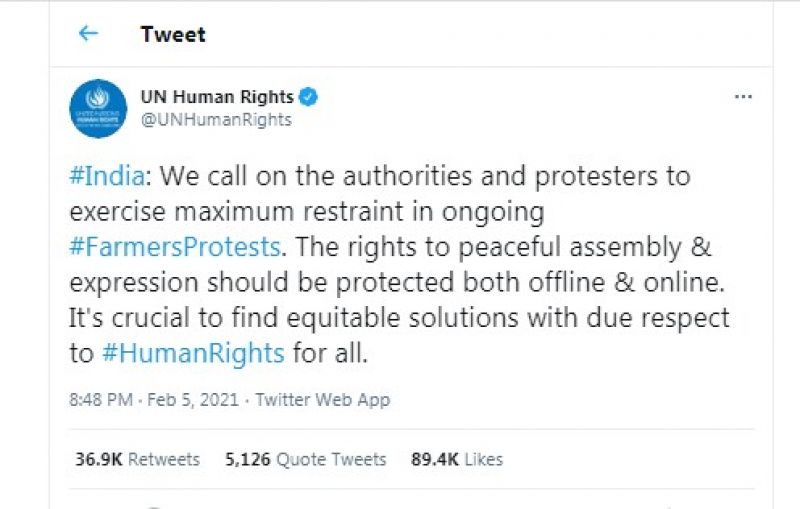This screenshot has height=509, width=800.
Task: Open the tweet's three-dot More menu
Action: (743, 97)
